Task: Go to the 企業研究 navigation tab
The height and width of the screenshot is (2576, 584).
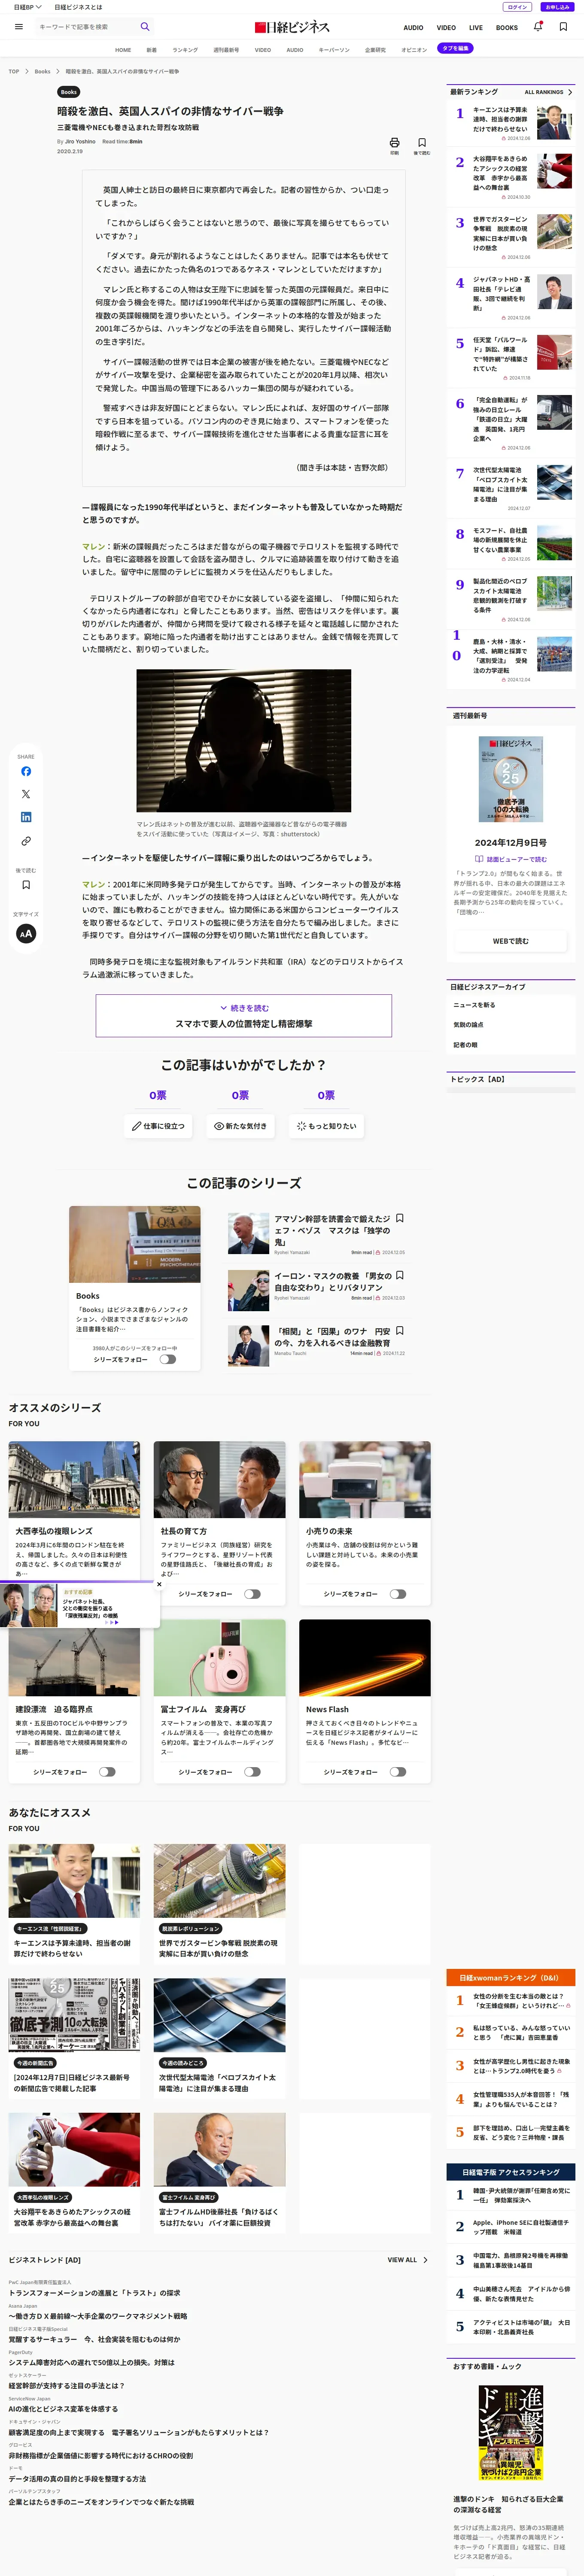Action: coord(375,49)
